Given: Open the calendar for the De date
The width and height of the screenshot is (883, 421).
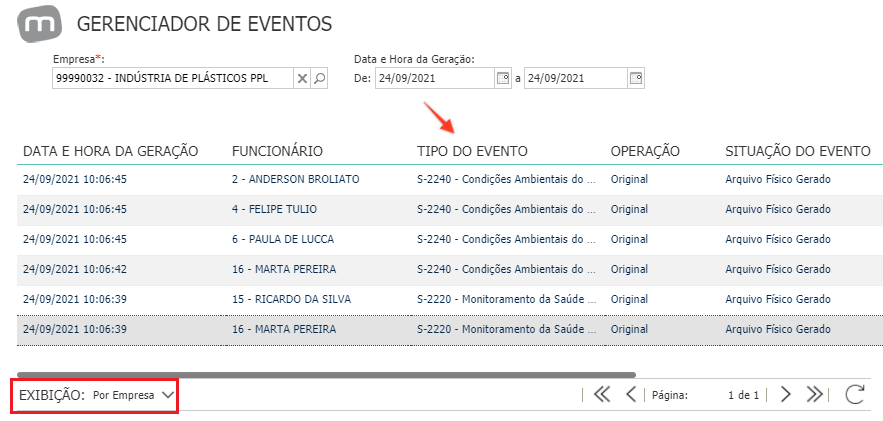Looking at the screenshot, I should [x=503, y=79].
